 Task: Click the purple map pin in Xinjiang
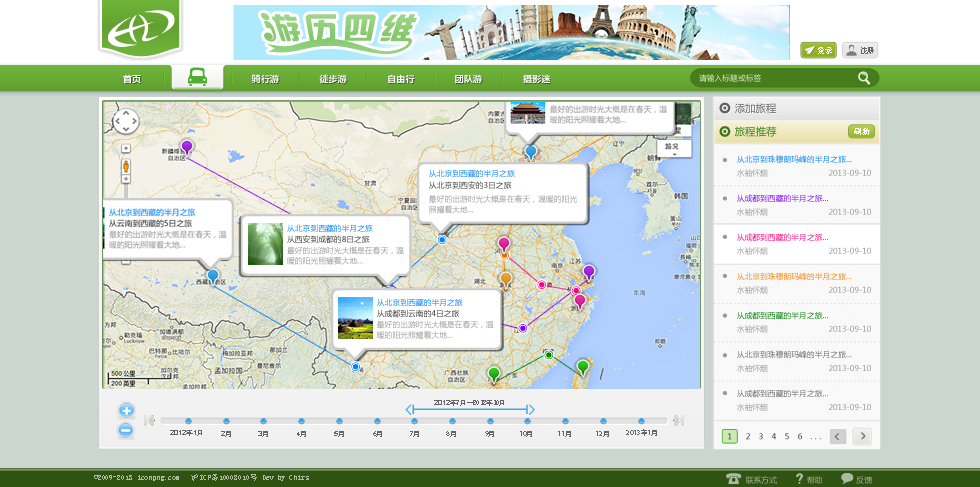186,148
